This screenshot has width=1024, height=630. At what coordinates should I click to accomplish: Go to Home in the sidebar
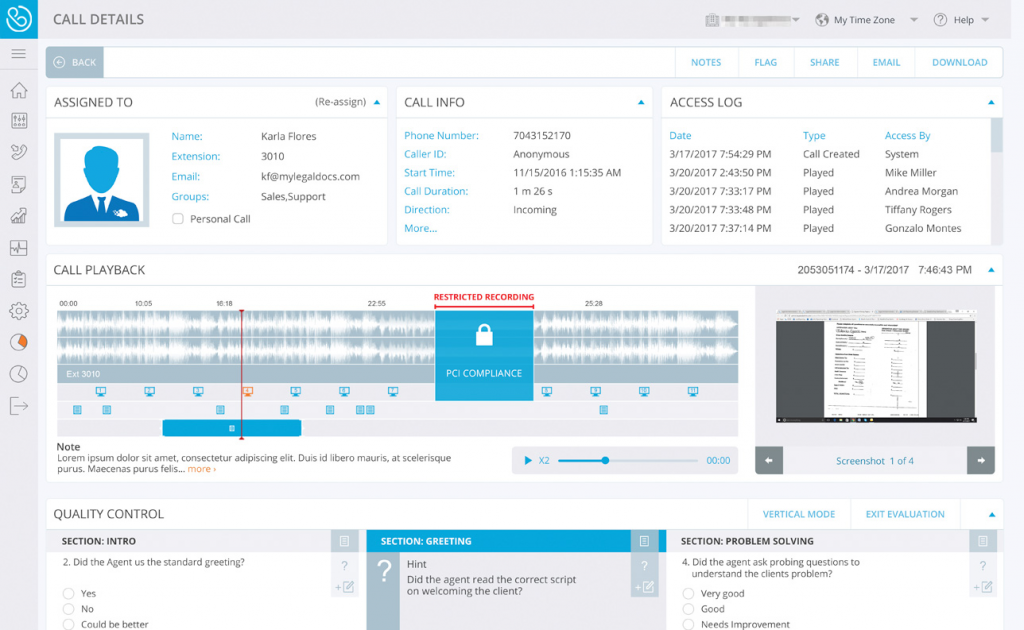[x=18, y=89]
